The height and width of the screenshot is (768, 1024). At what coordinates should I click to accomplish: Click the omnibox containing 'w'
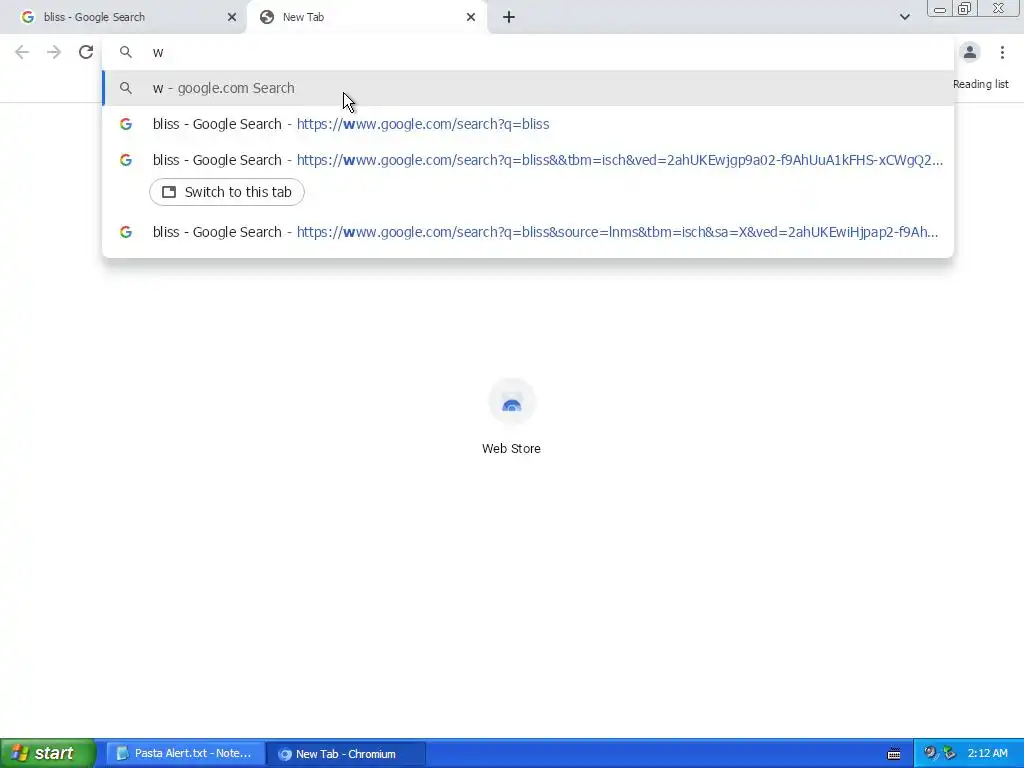528,52
